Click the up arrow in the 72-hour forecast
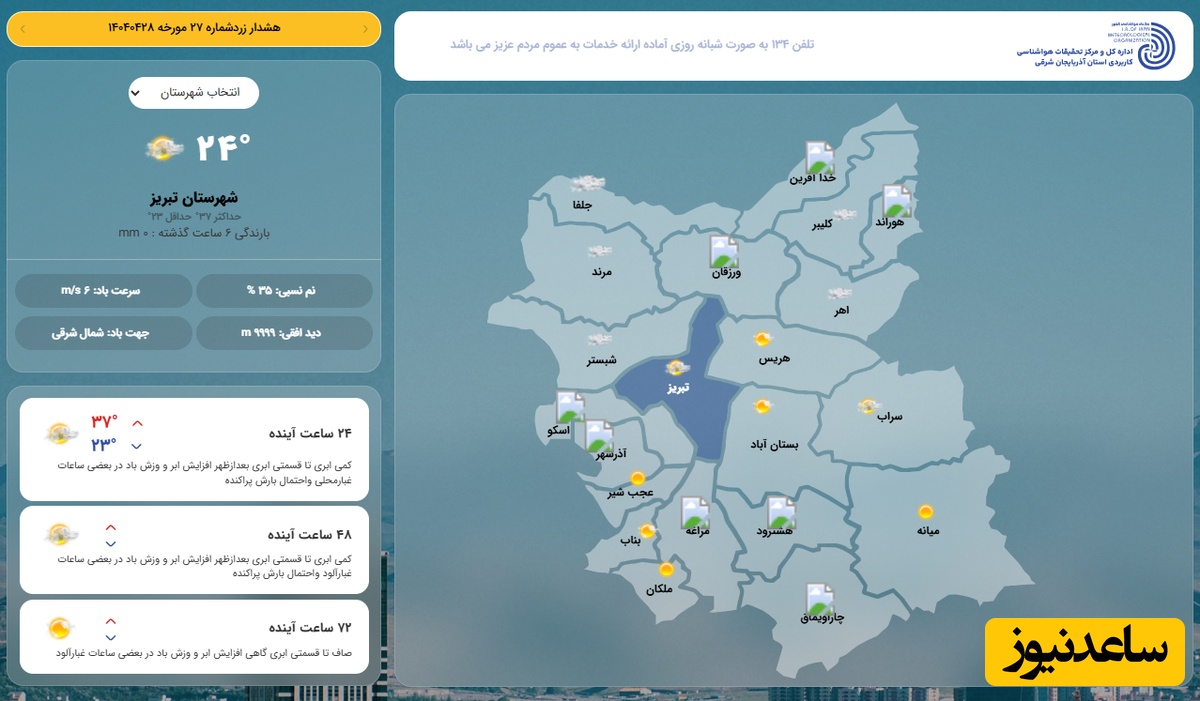This screenshot has height=701, width=1200. pos(111,621)
